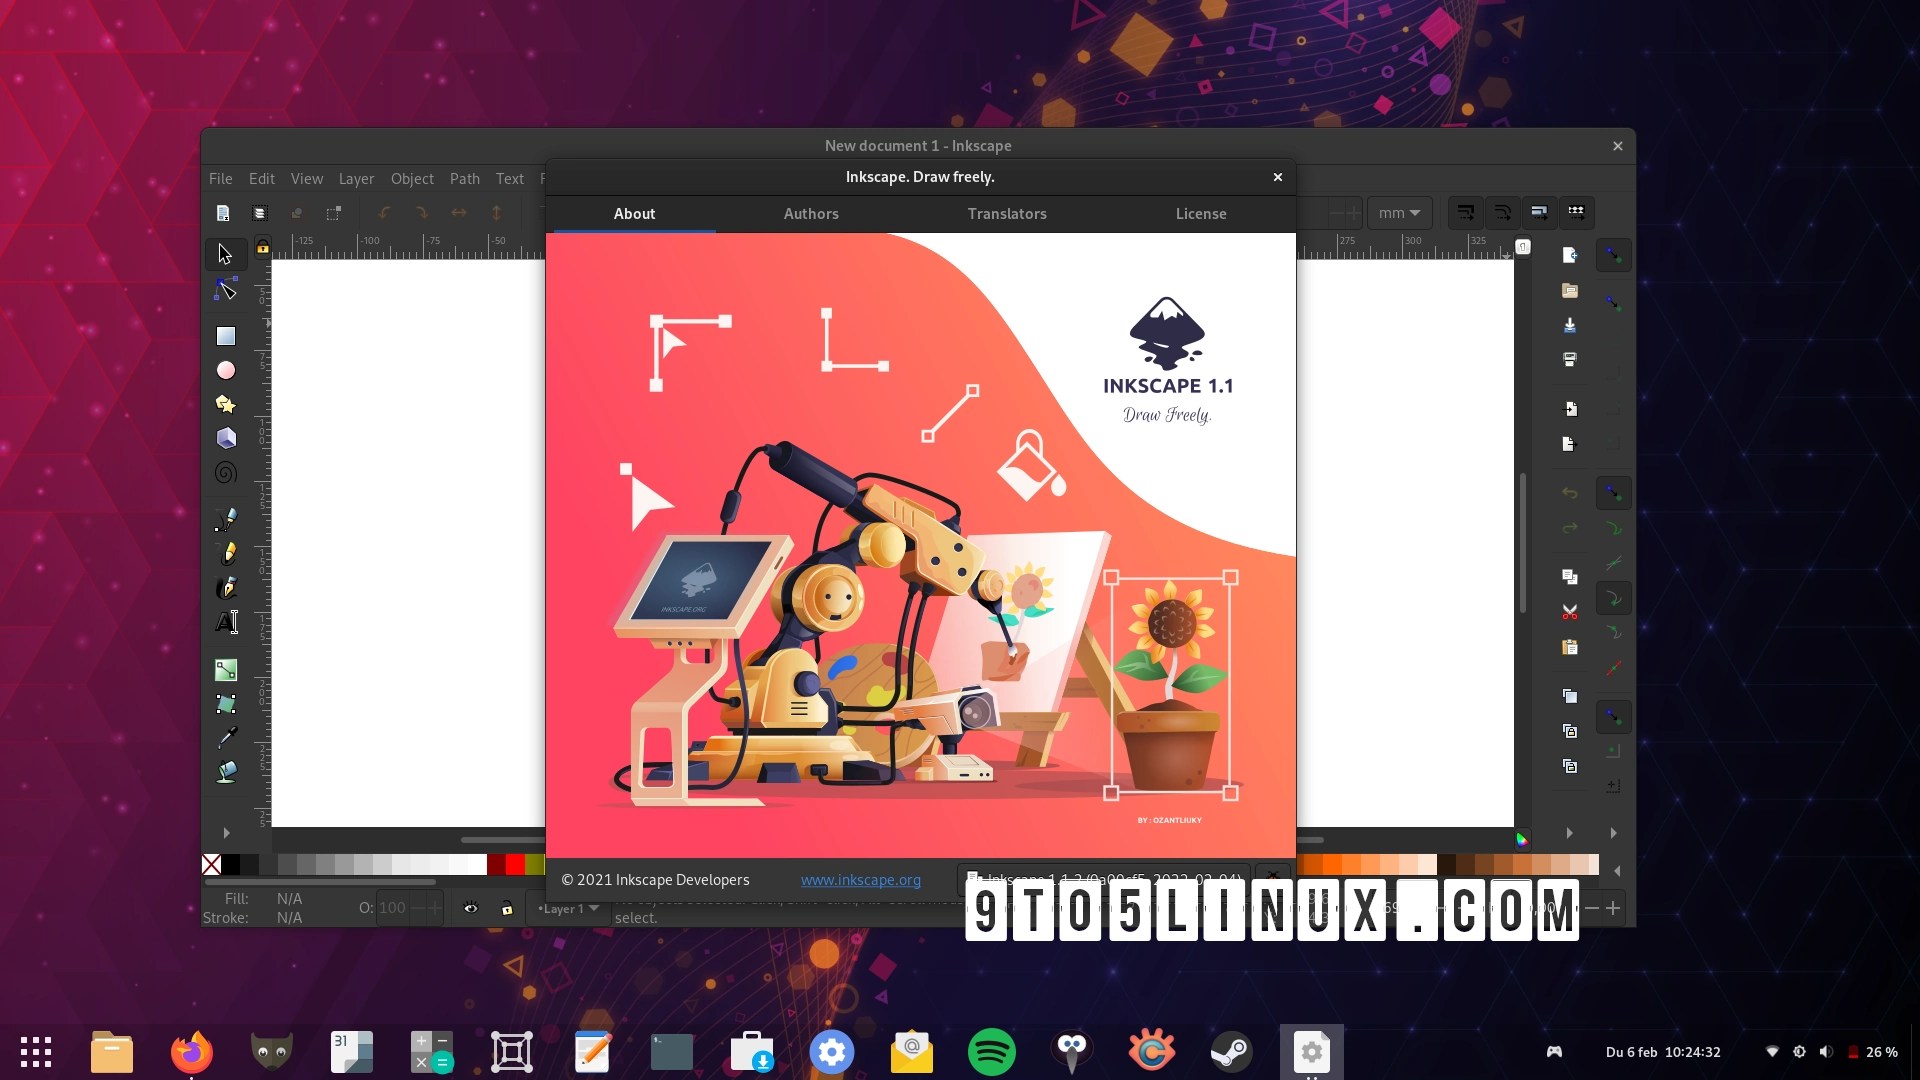Click the Print icon in the commands bar

point(1570,358)
